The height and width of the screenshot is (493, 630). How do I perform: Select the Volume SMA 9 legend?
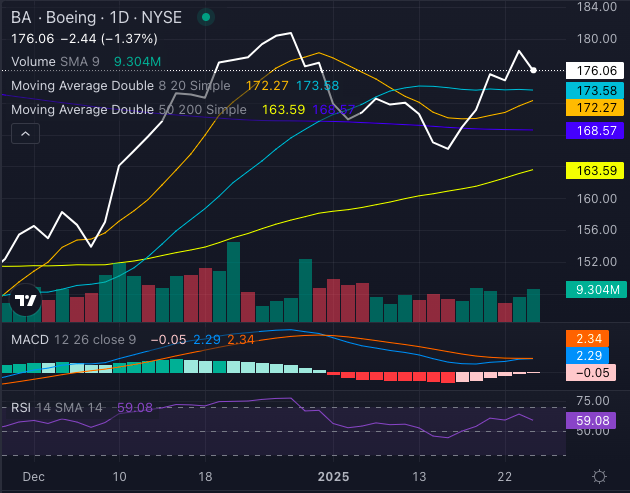pos(55,61)
